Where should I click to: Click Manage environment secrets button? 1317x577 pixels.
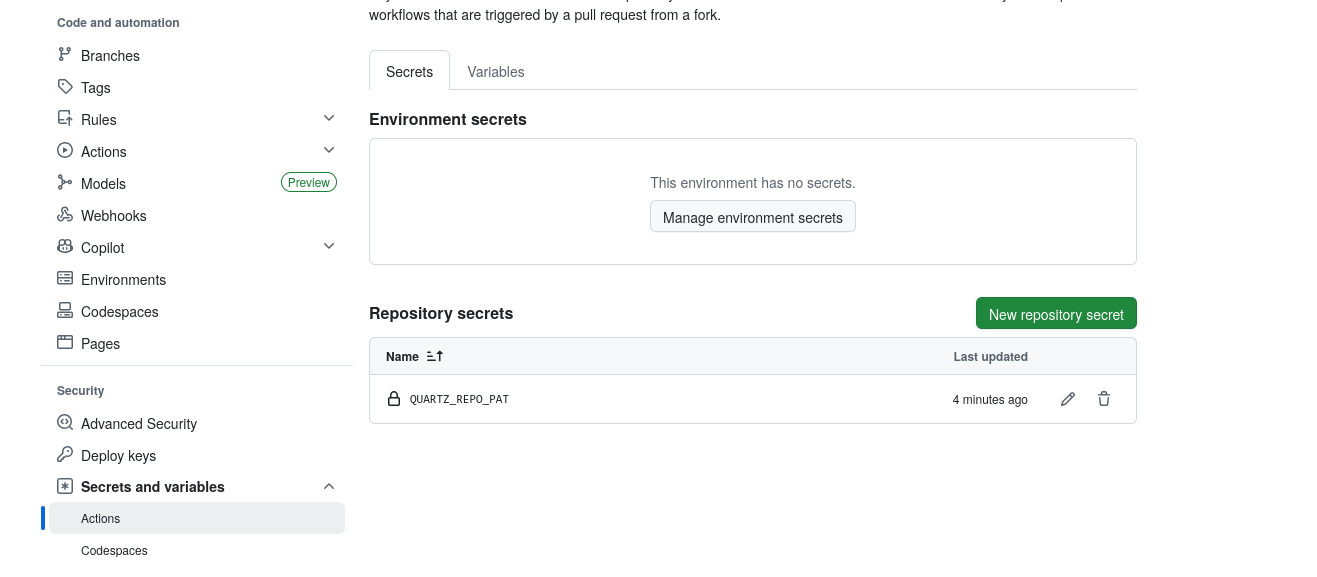point(752,217)
